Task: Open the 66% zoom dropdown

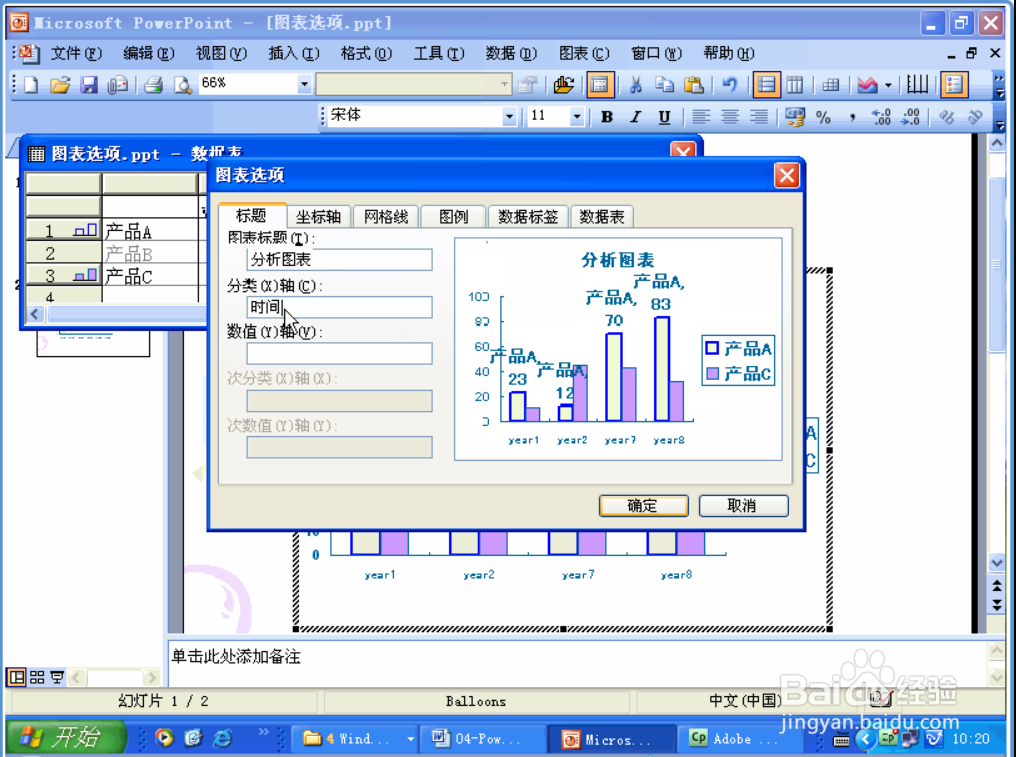Action: (x=304, y=84)
